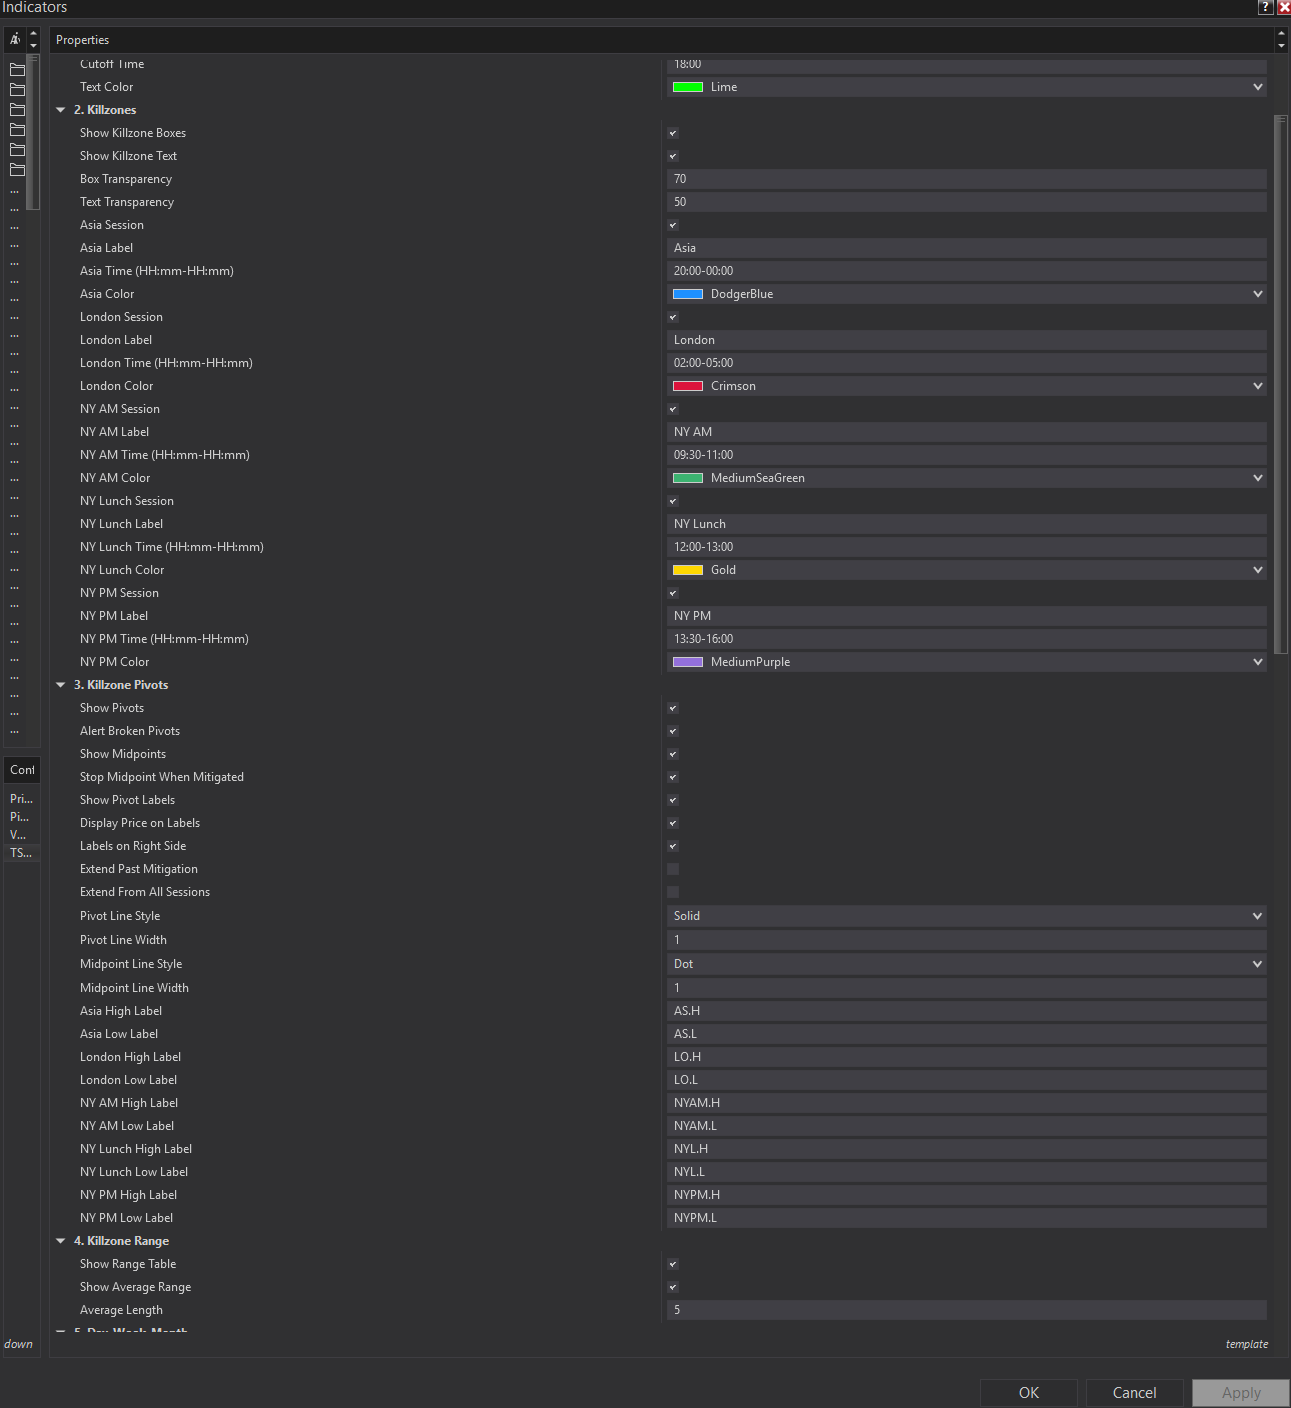Open the NY PM Color MediumPurple dropdown
The height and width of the screenshot is (1408, 1291).
click(966, 662)
